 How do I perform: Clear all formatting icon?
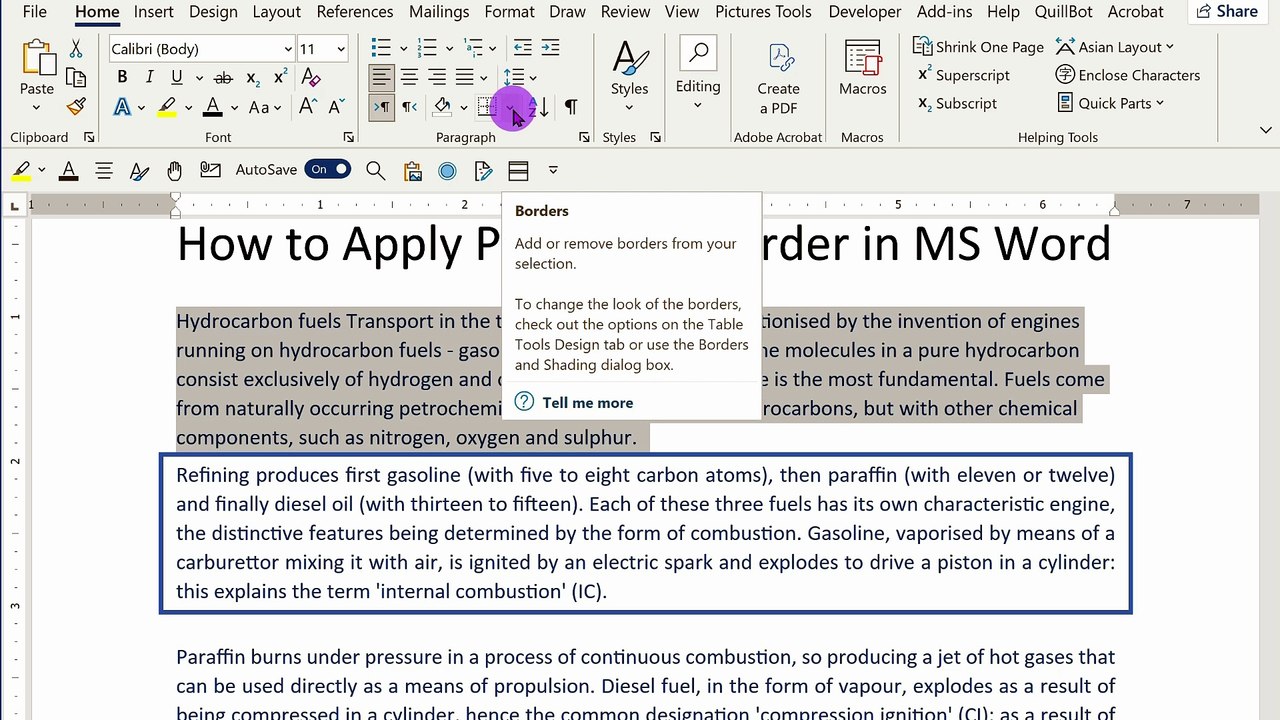pos(311,77)
